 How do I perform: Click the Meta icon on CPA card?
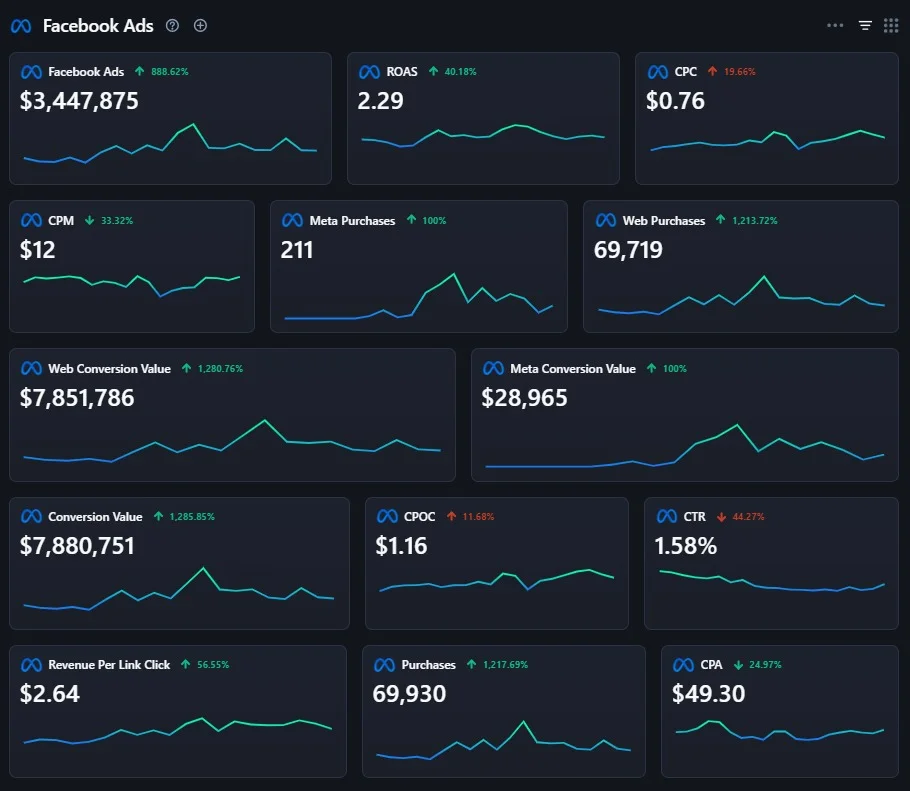684,665
